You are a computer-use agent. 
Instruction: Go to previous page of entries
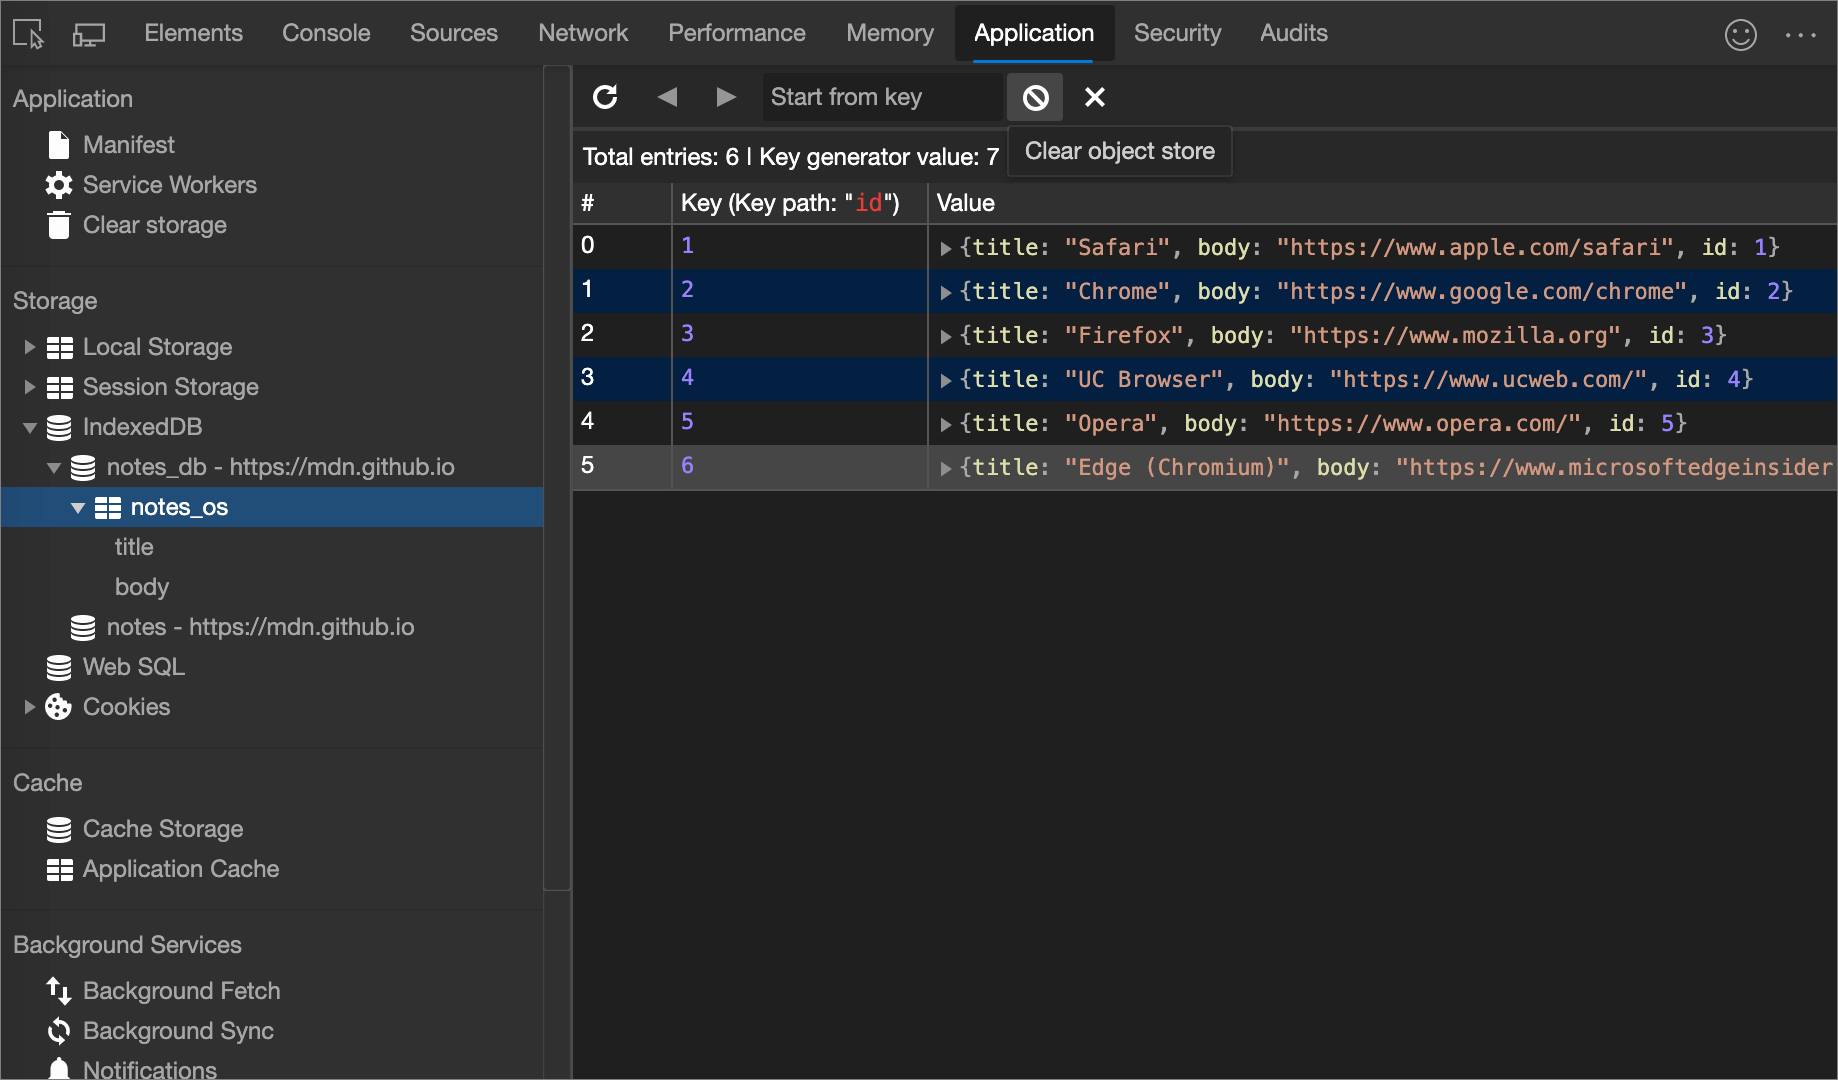pos(667,97)
